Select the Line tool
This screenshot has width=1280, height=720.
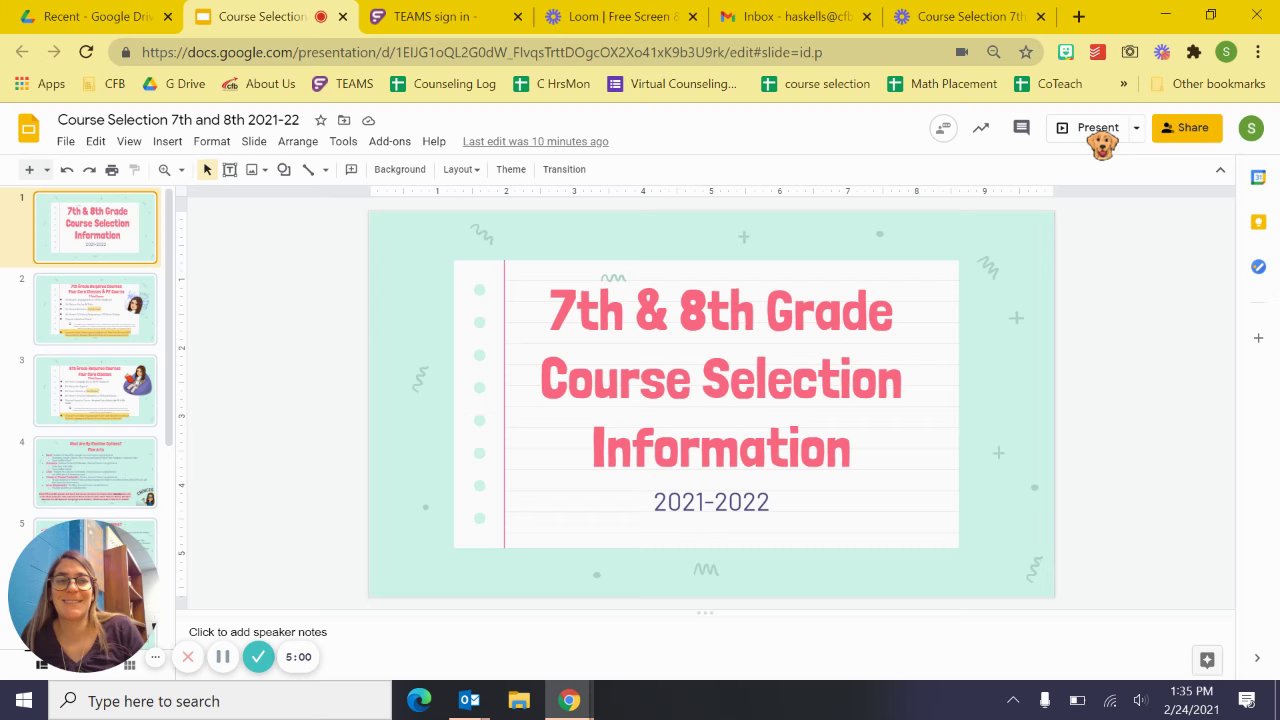click(x=308, y=170)
